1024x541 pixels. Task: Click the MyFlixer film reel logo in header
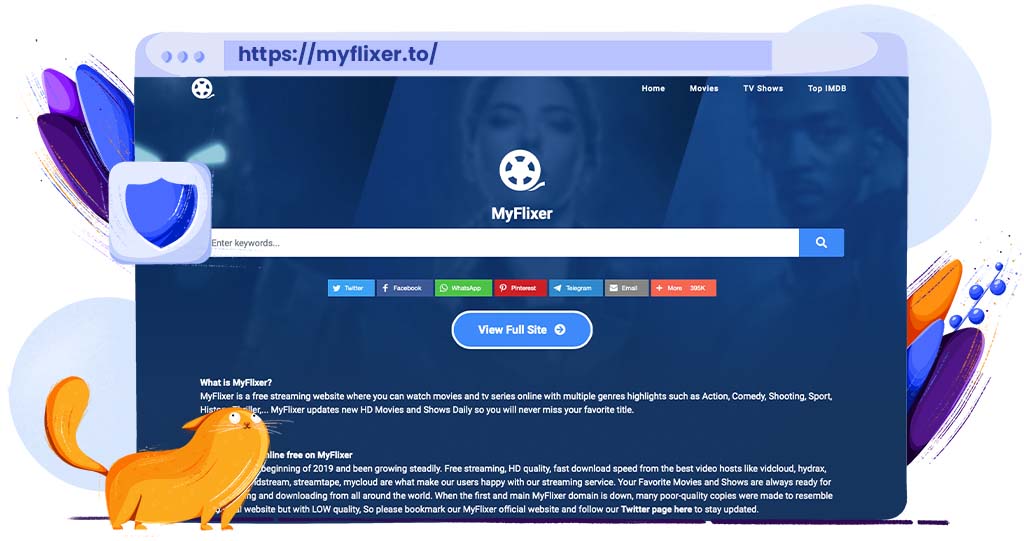click(x=203, y=88)
